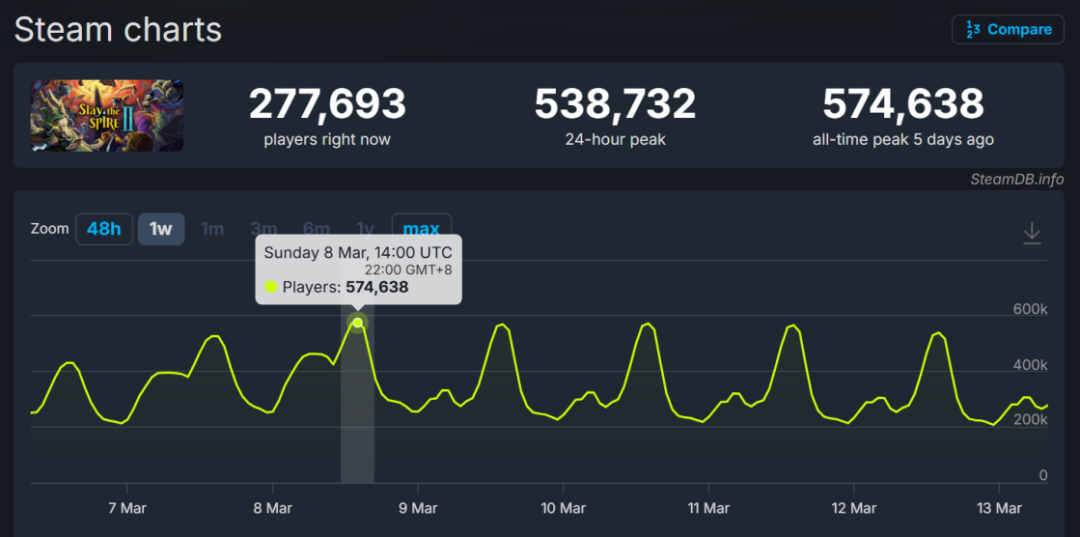Set chart zoom to max
Screen dimensions: 1080x537
tap(422, 229)
